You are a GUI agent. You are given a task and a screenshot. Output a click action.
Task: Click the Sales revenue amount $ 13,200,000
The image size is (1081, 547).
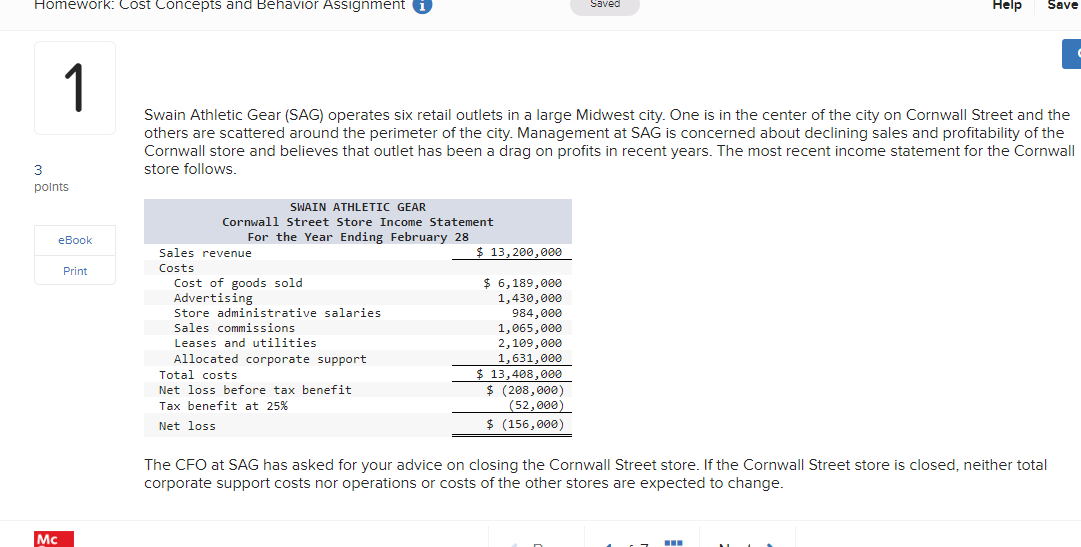coord(519,252)
